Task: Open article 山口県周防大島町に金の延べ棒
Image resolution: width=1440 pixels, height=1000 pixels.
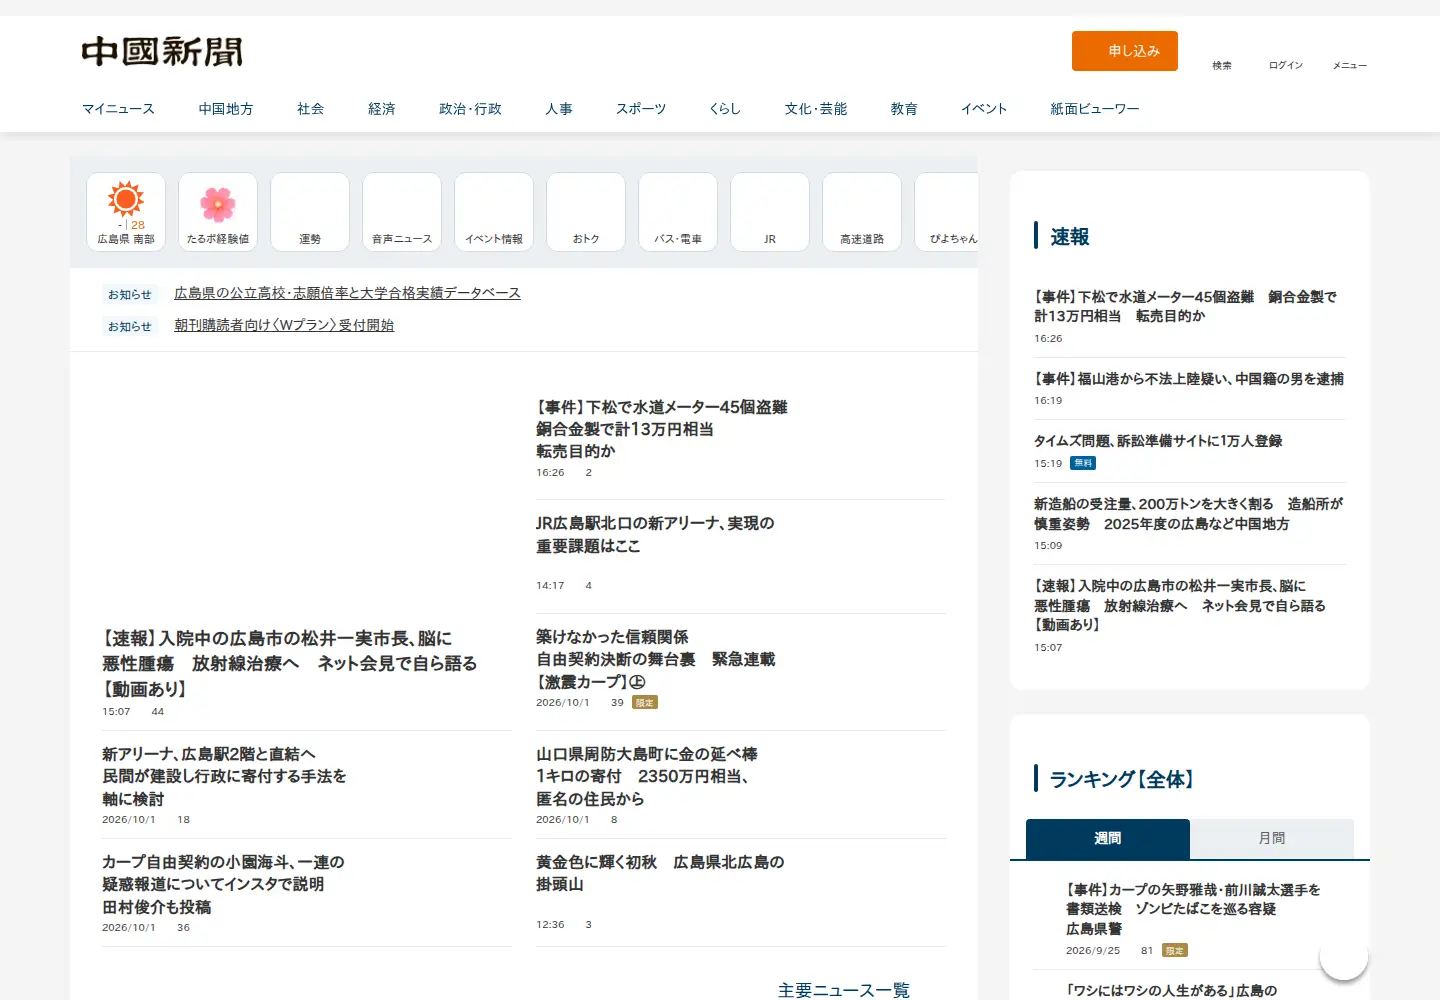Action: point(646,776)
